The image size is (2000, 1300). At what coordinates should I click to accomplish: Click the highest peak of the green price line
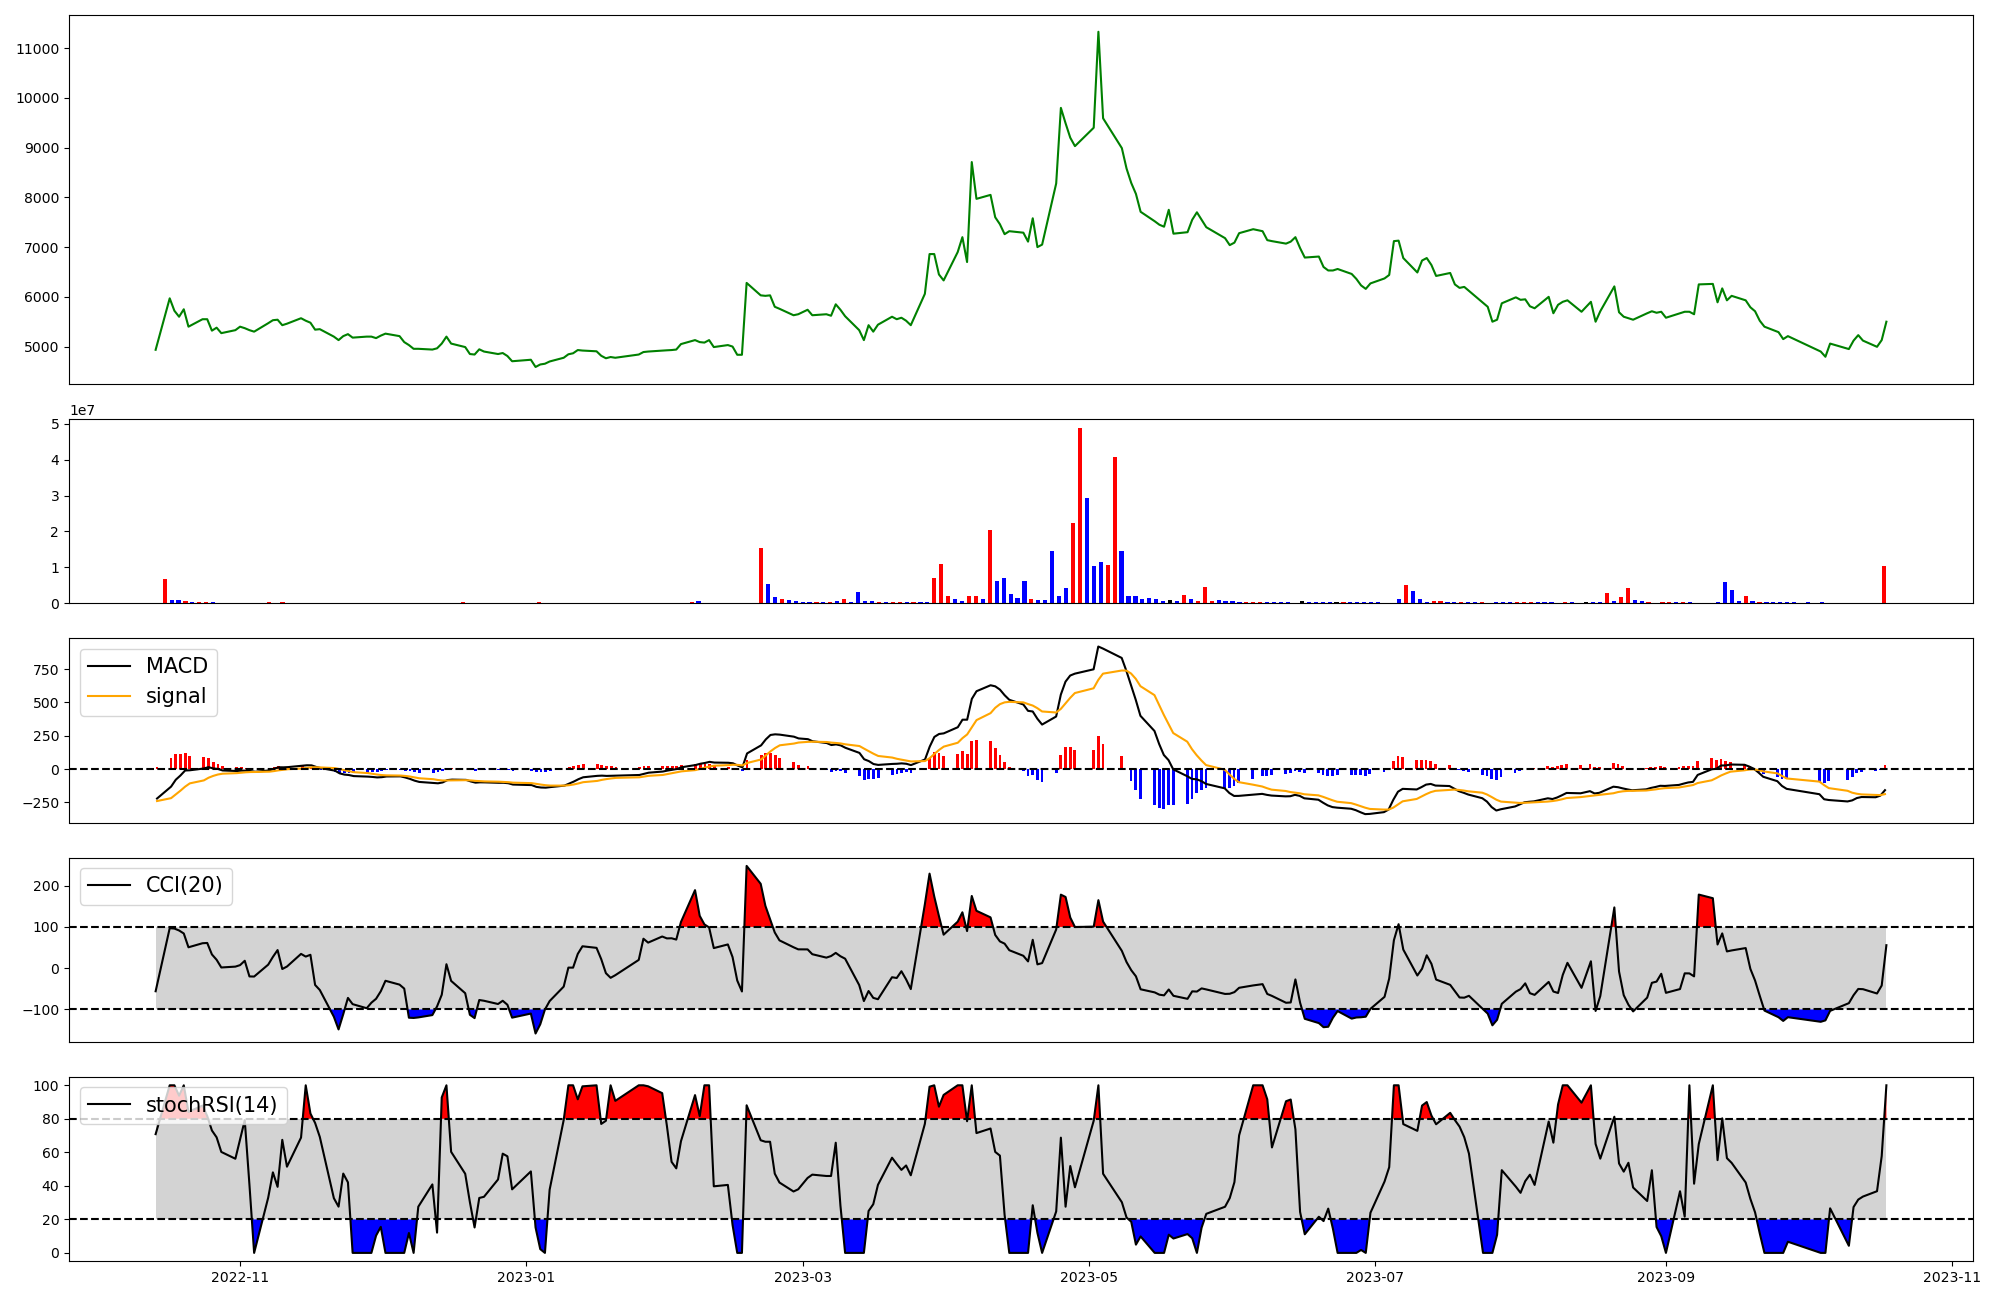pos(1098,33)
